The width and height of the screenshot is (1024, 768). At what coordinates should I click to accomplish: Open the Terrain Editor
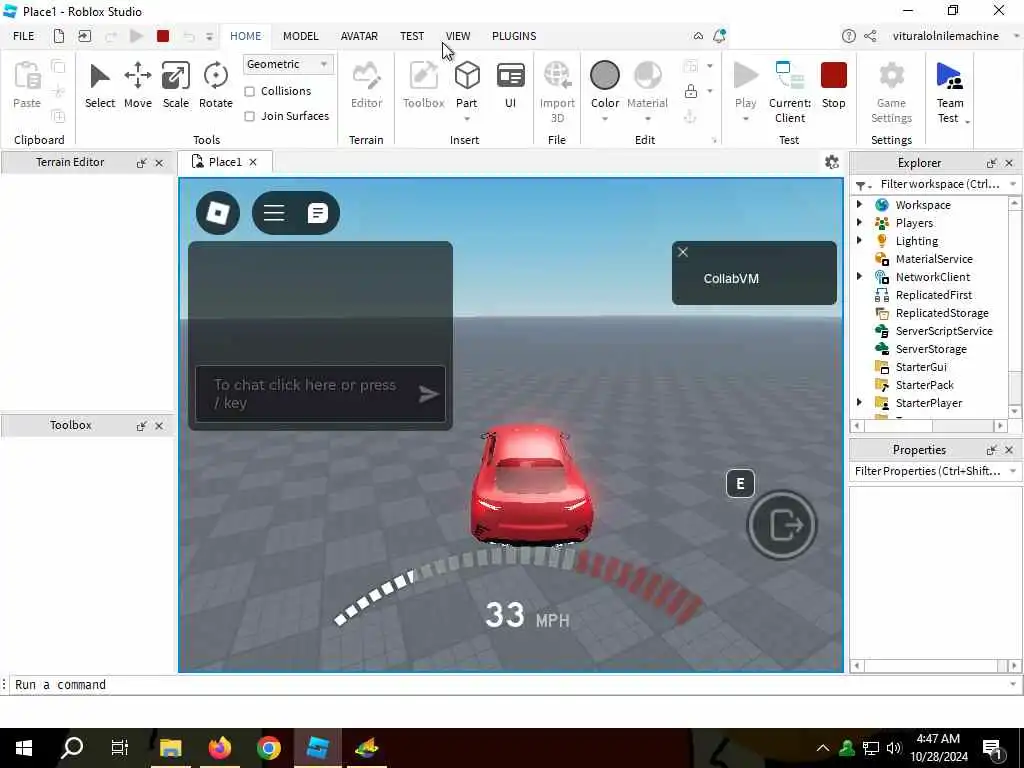pyautogui.click(x=366, y=85)
